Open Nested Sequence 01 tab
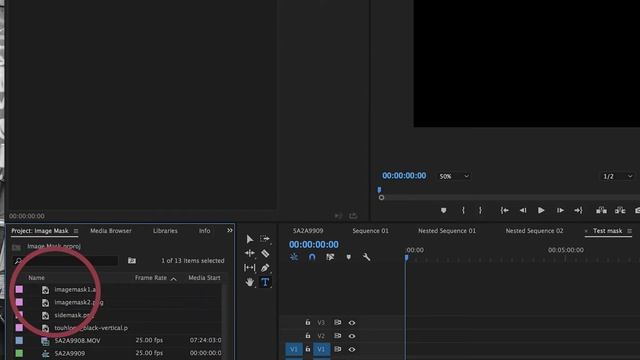 click(x=447, y=231)
